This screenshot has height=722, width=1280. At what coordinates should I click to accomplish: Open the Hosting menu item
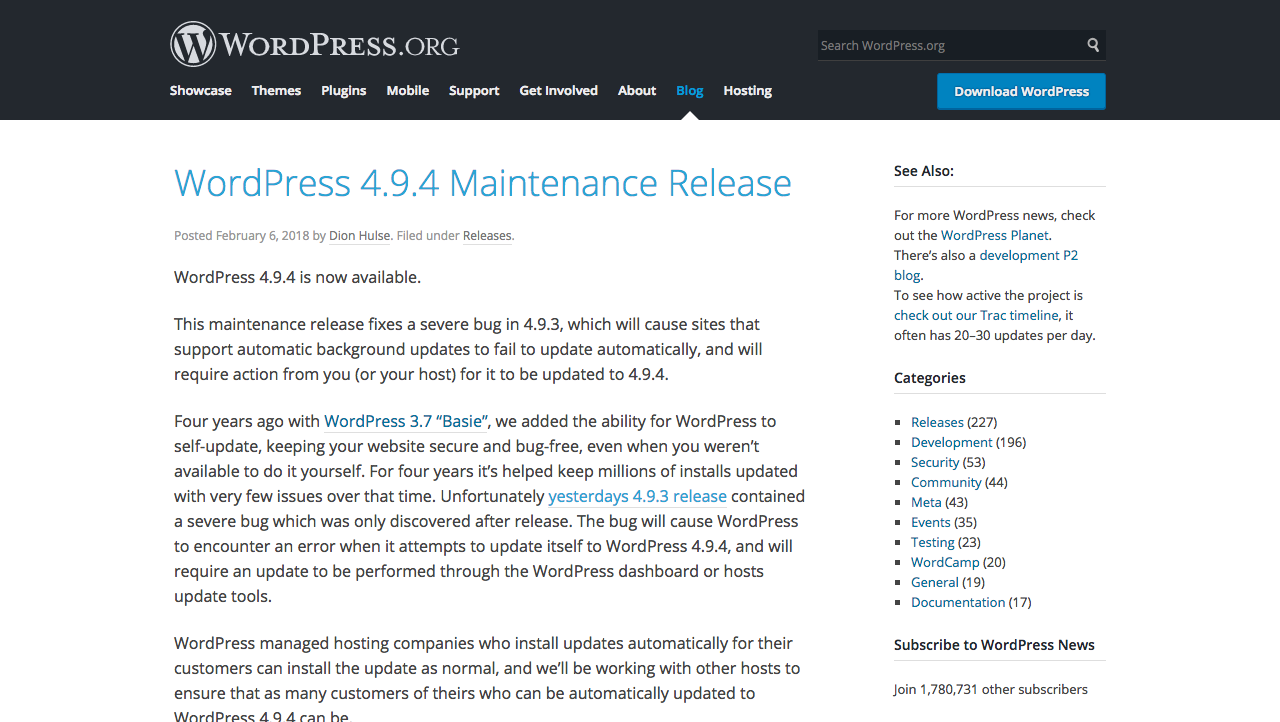(747, 90)
